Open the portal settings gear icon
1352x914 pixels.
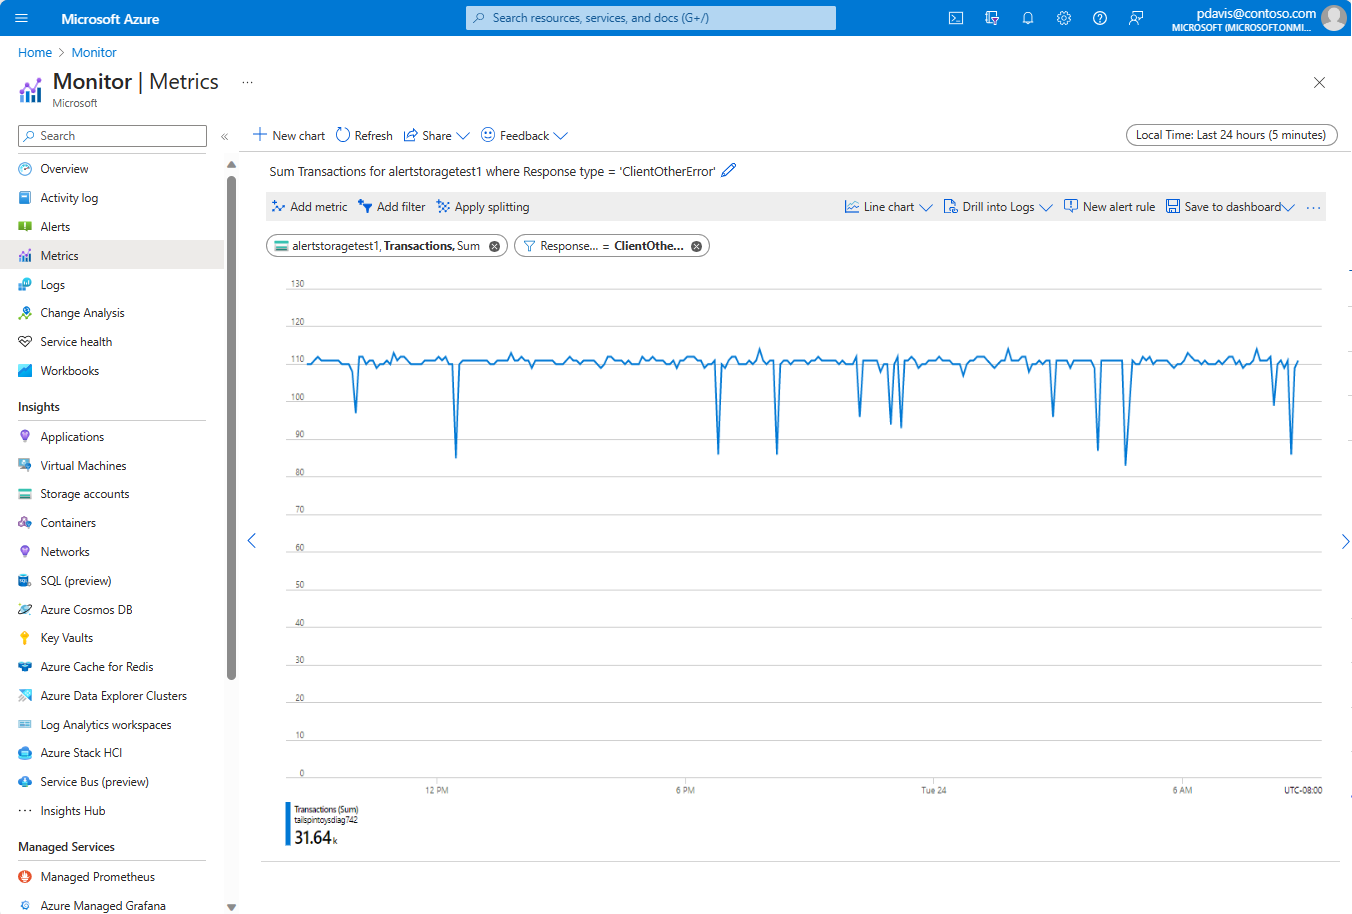(1064, 18)
